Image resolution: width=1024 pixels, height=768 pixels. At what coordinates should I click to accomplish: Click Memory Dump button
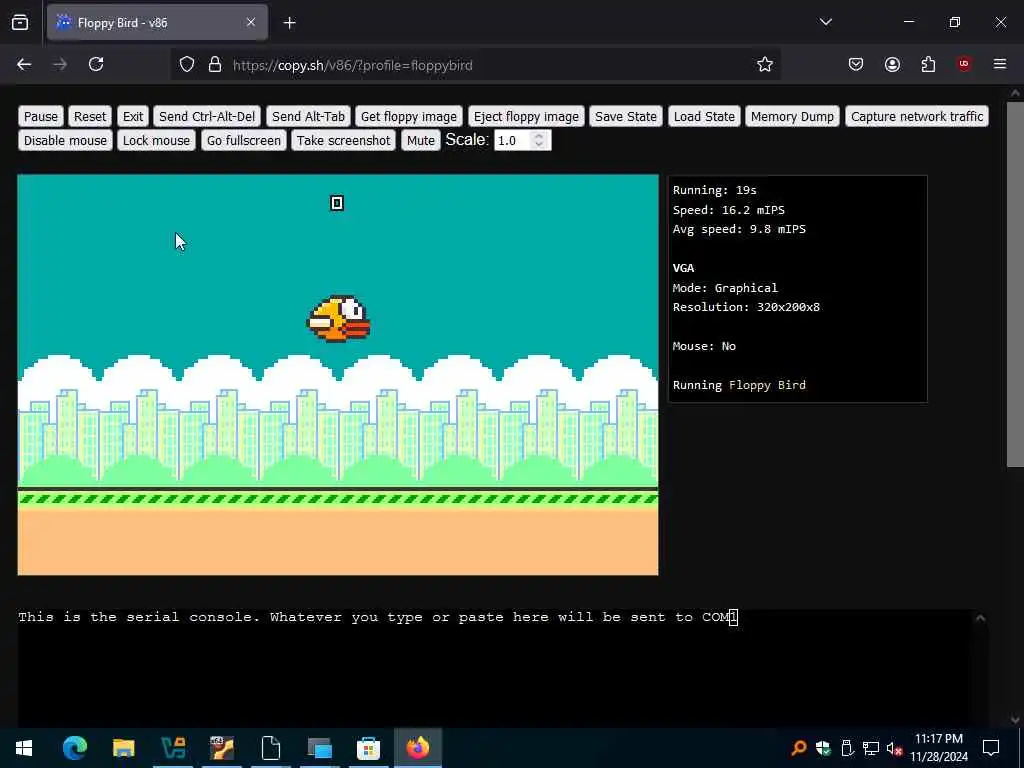pos(792,116)
